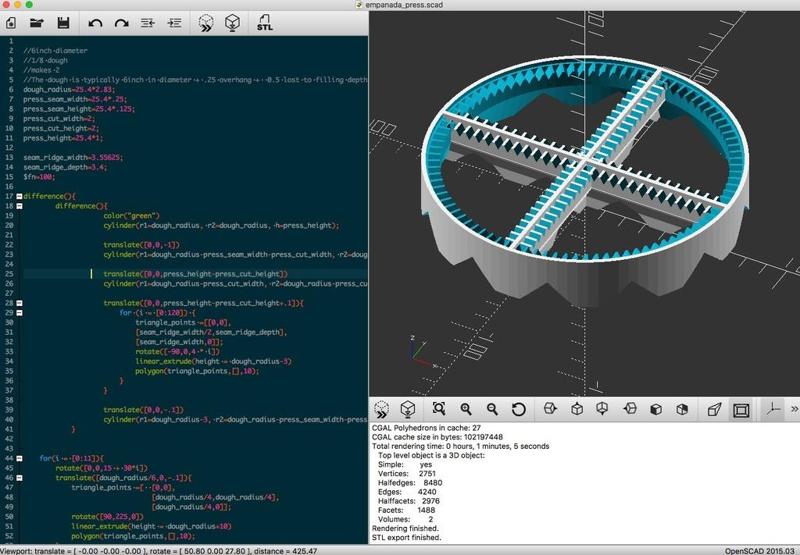Switch to the Left view
This screenshot has height=555, width=800.
630,409
